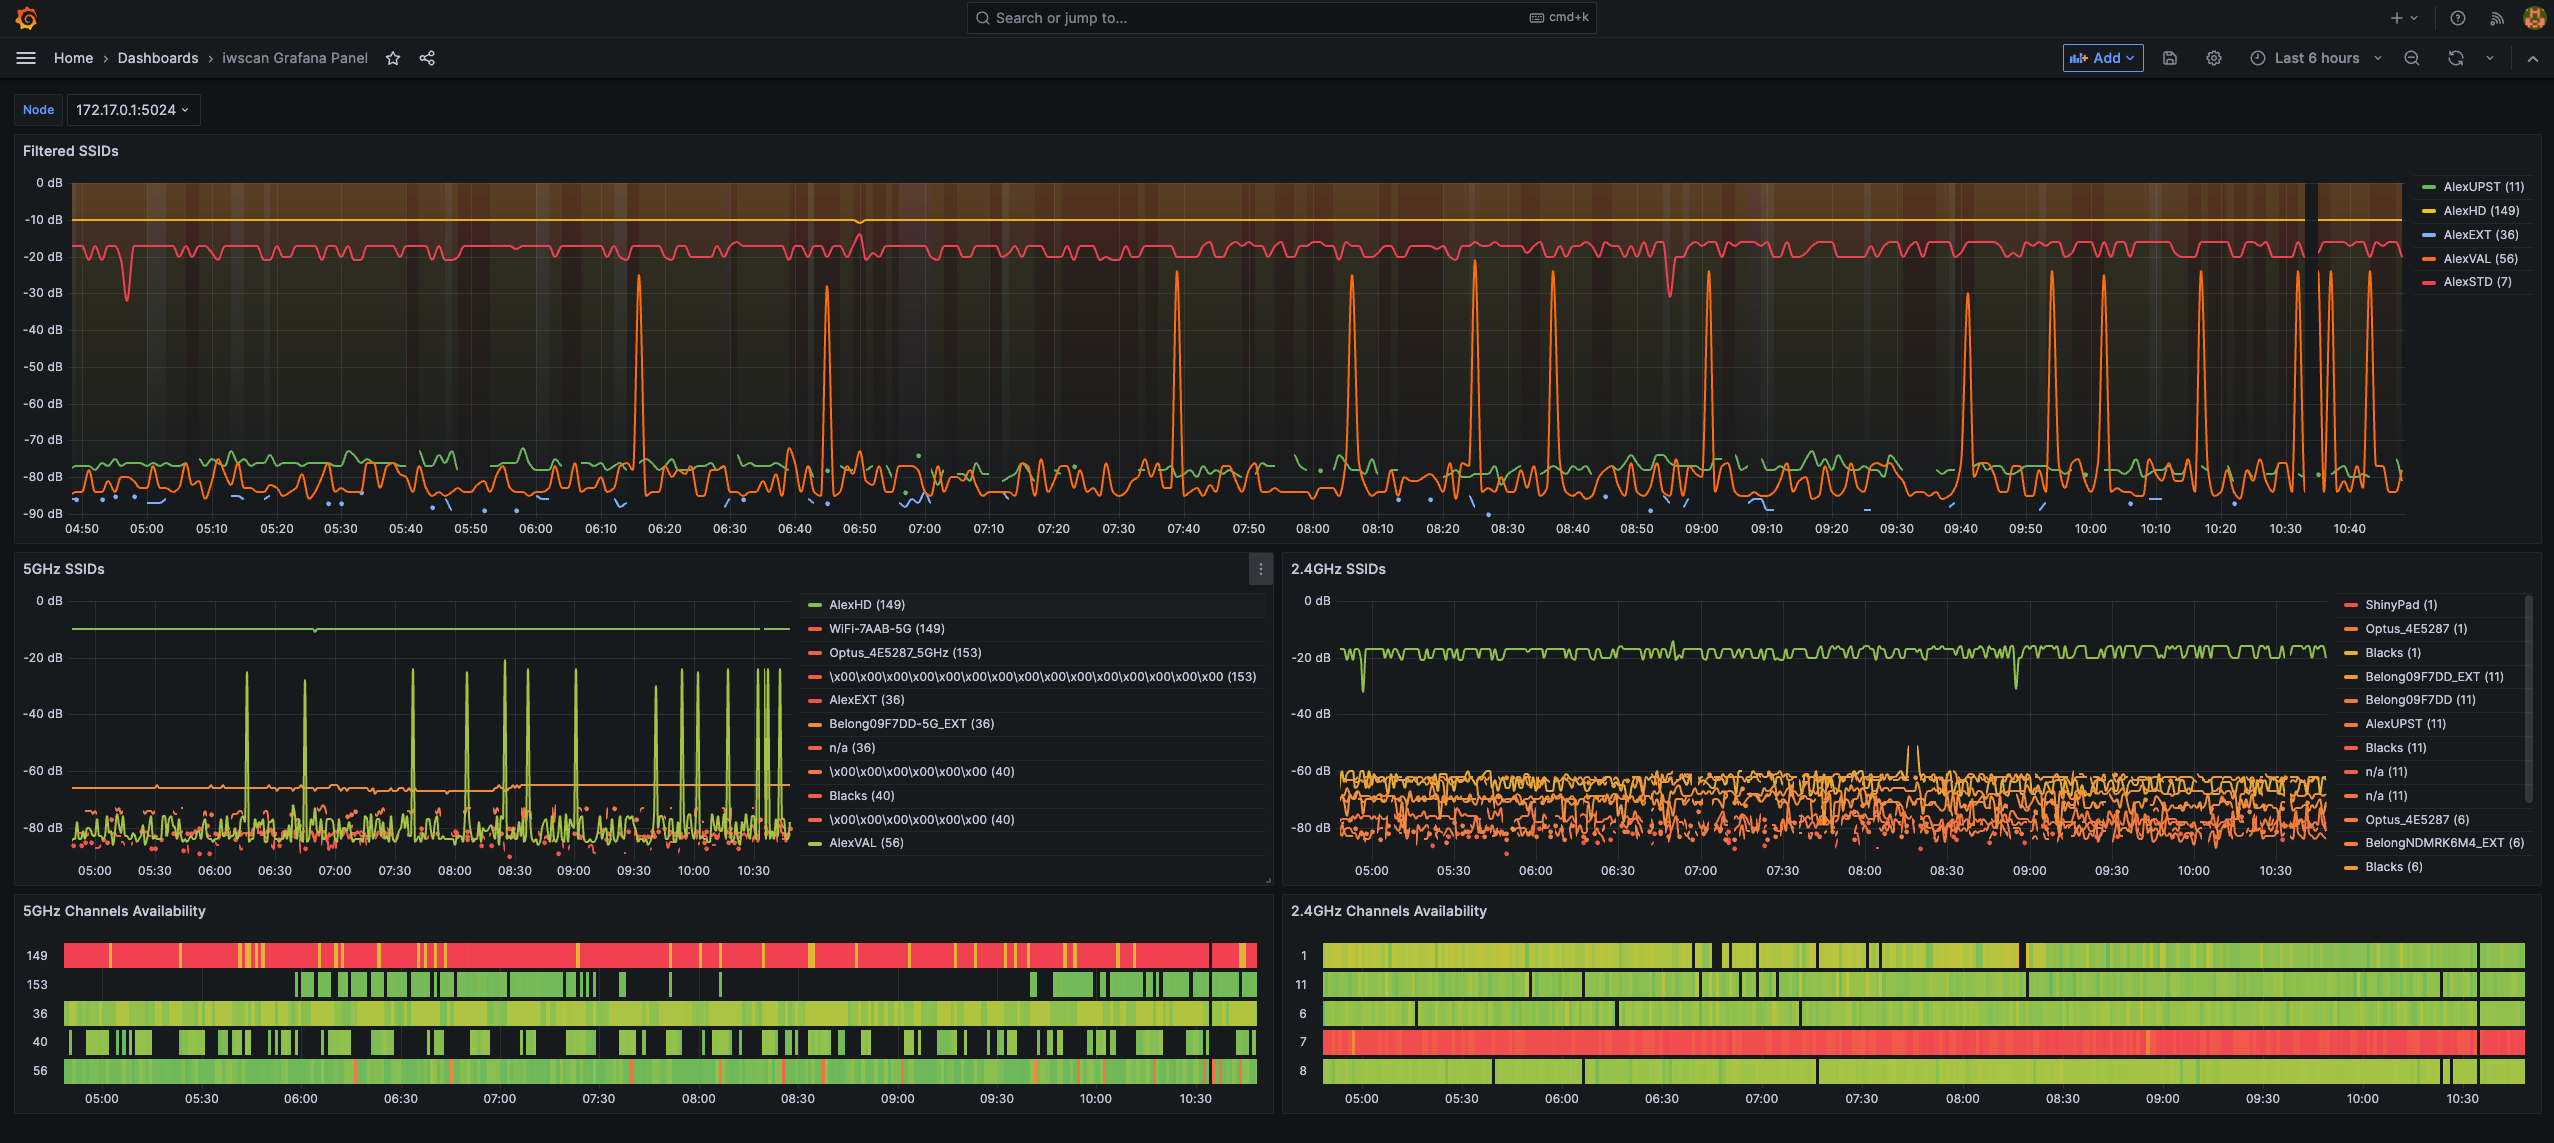2554x1143 pixels.
Task: Open the Grafana help icon
Action: pyautogui.click(x=2457, y=17)
